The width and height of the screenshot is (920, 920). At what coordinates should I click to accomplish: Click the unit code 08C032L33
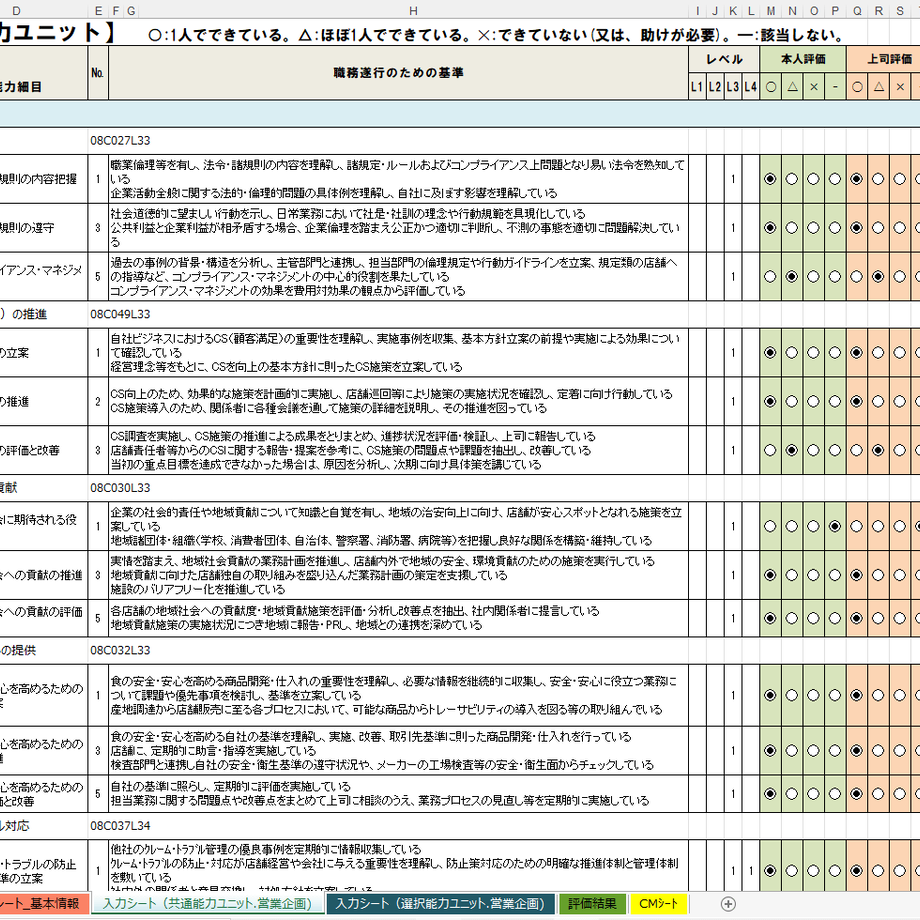[x=120, y=651]
